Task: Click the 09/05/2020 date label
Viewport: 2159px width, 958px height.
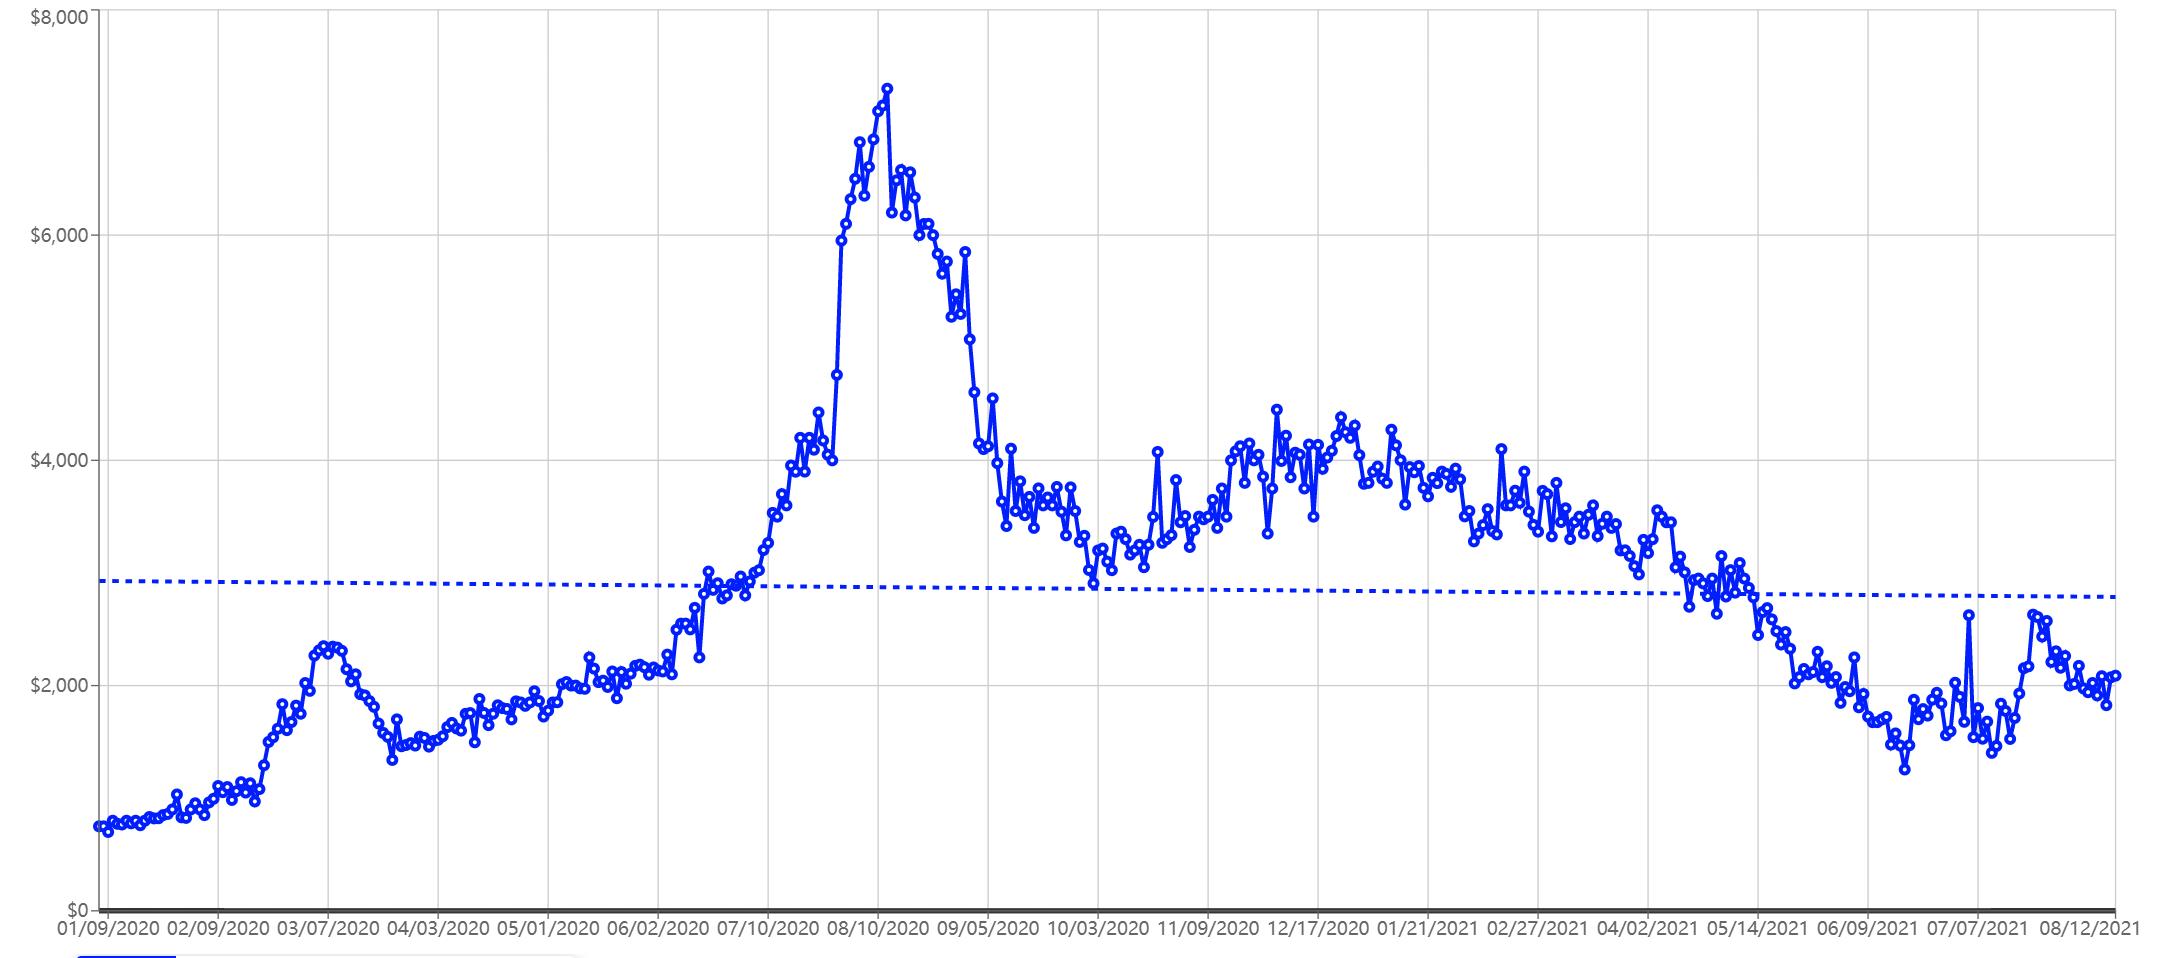Action: click(x=988, y=928)
